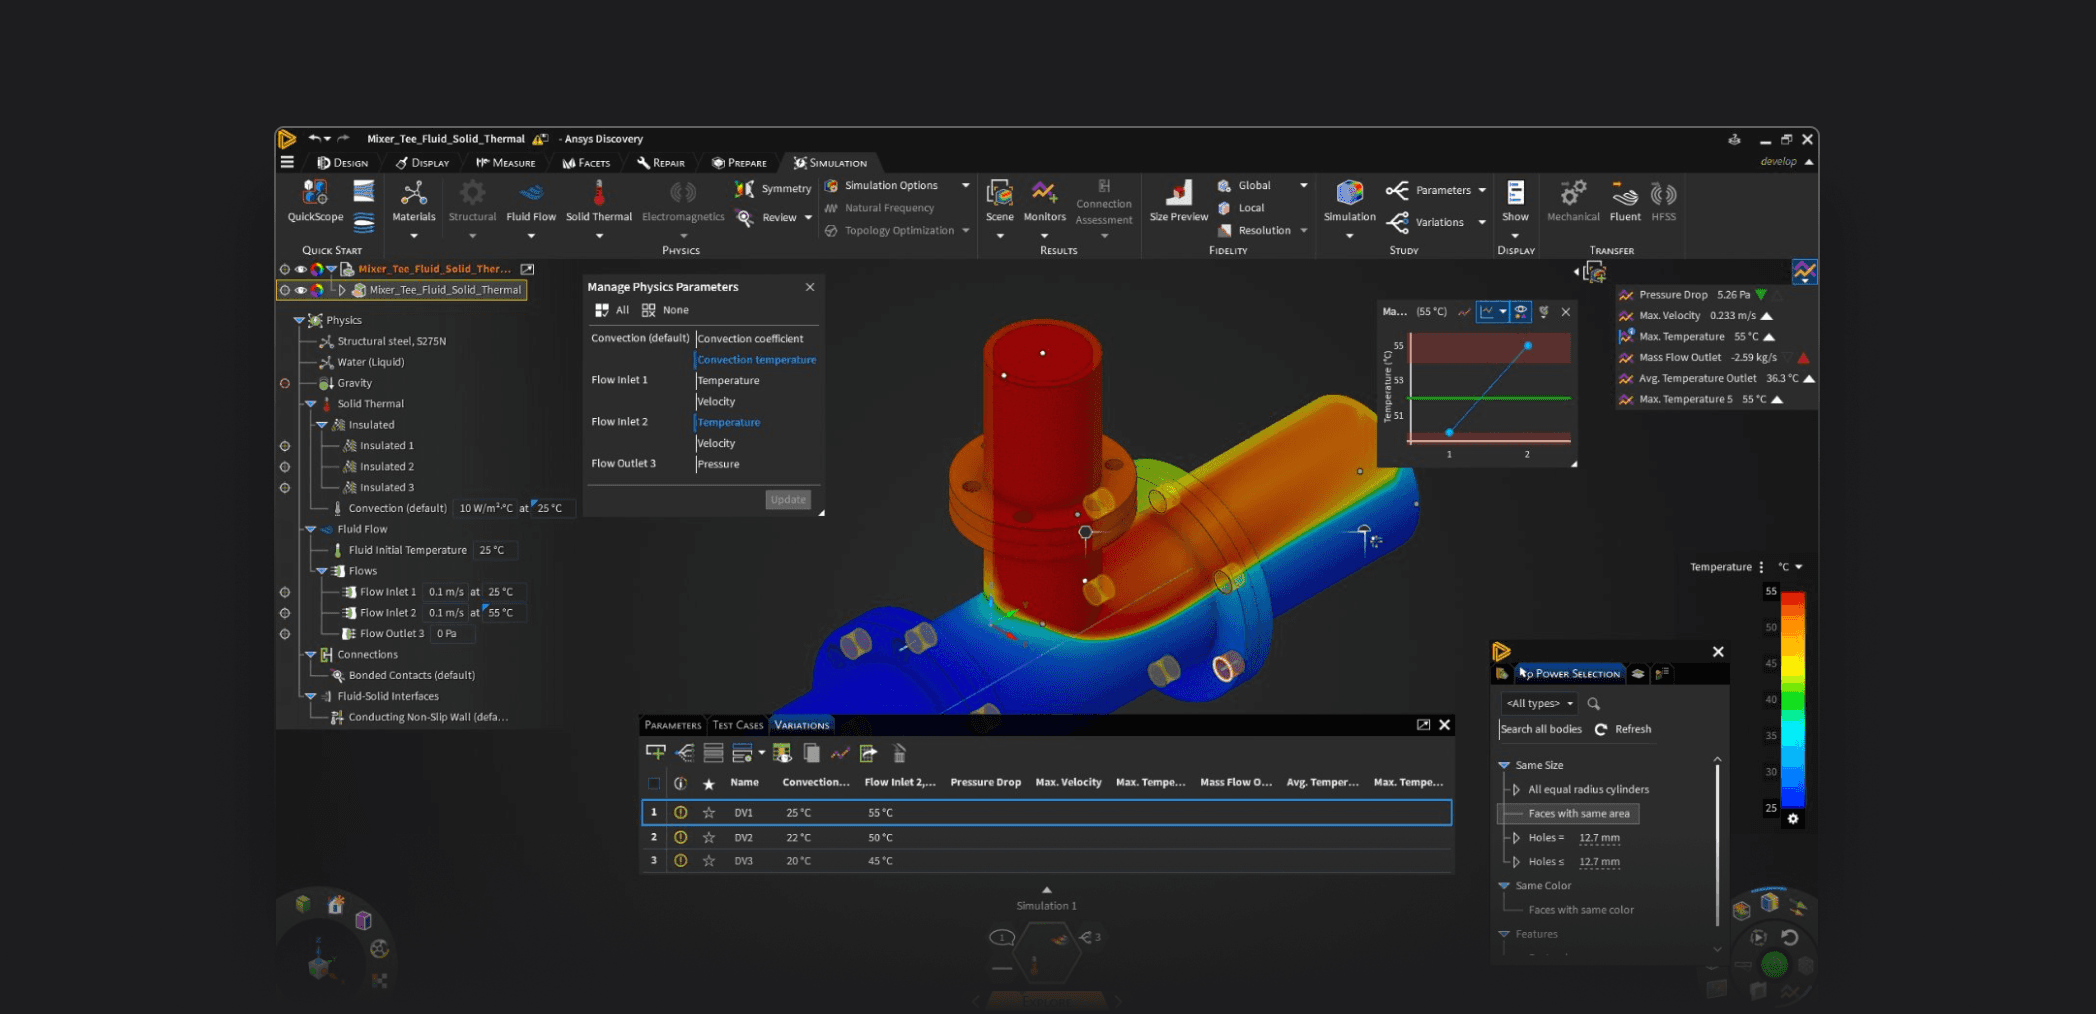
Task: Open Connection Assessment tool
Action: tap(1104, 203)
